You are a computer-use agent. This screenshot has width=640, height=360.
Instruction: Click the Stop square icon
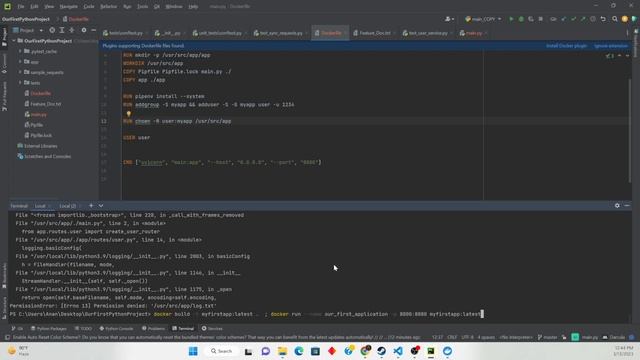pos(540,19)
